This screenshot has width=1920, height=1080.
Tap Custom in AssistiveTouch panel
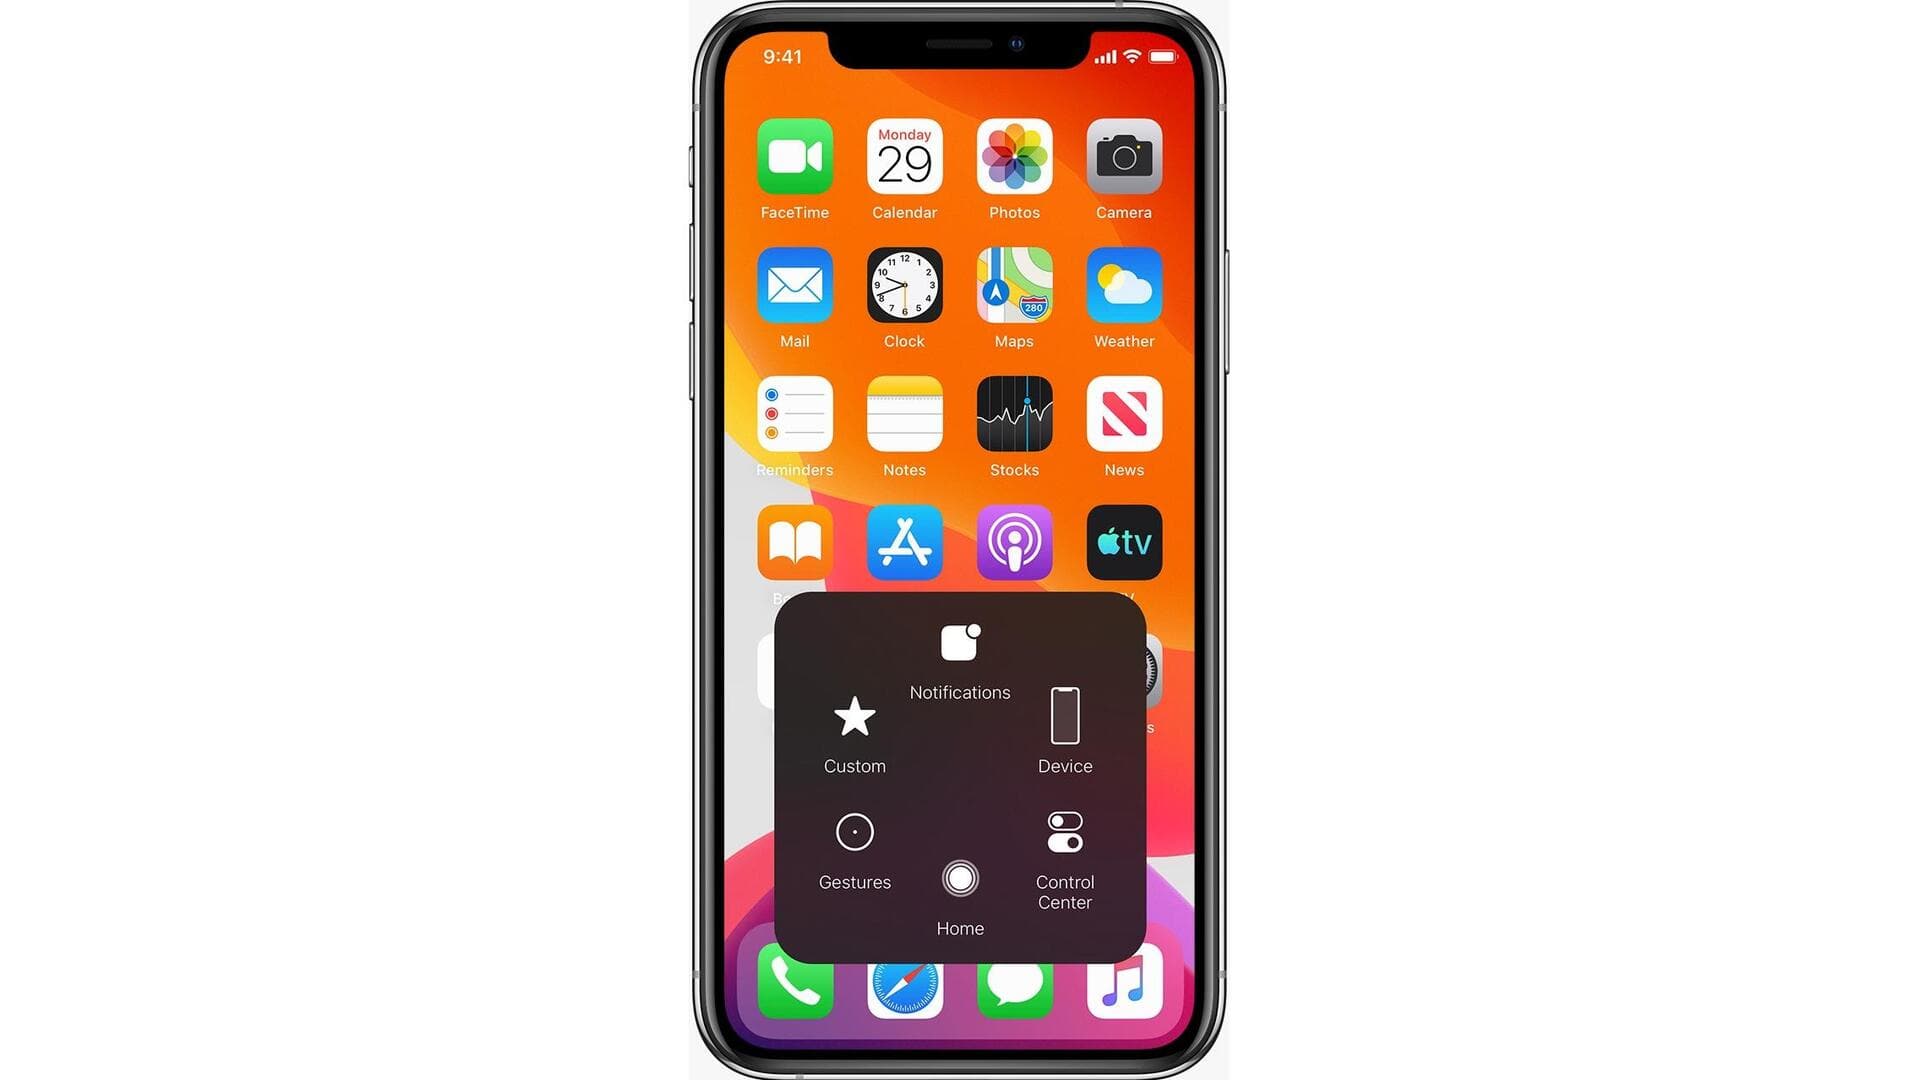pyautogui.click(x=855, y=732)
